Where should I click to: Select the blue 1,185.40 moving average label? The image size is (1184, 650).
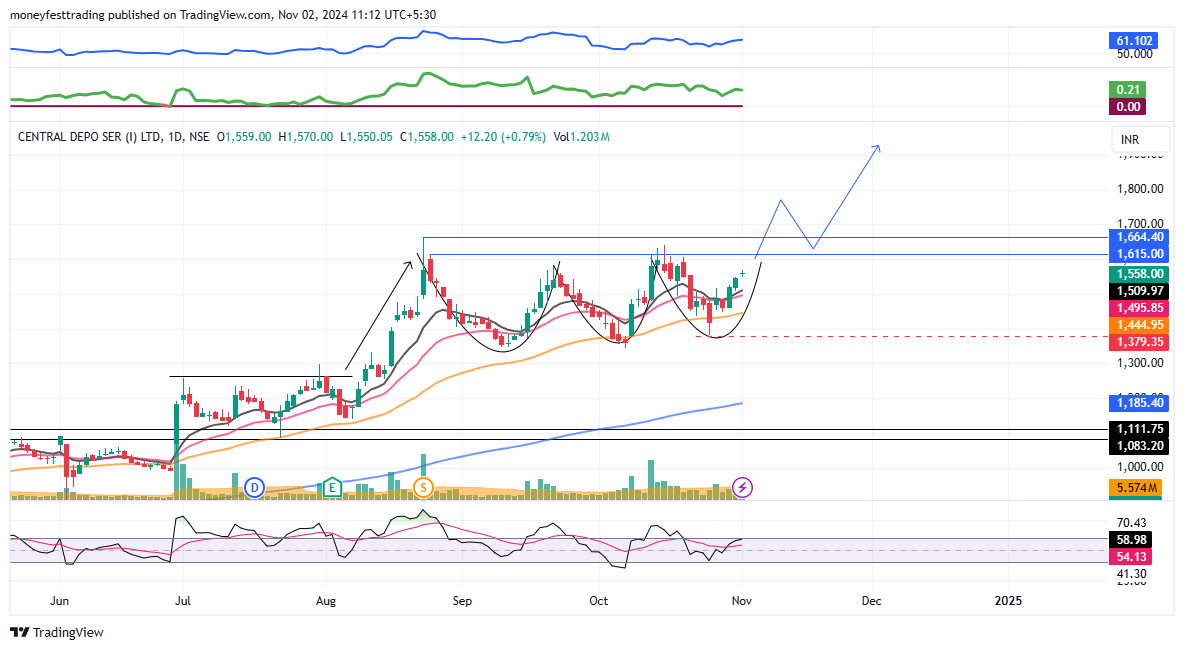(x=1140, y=402)
